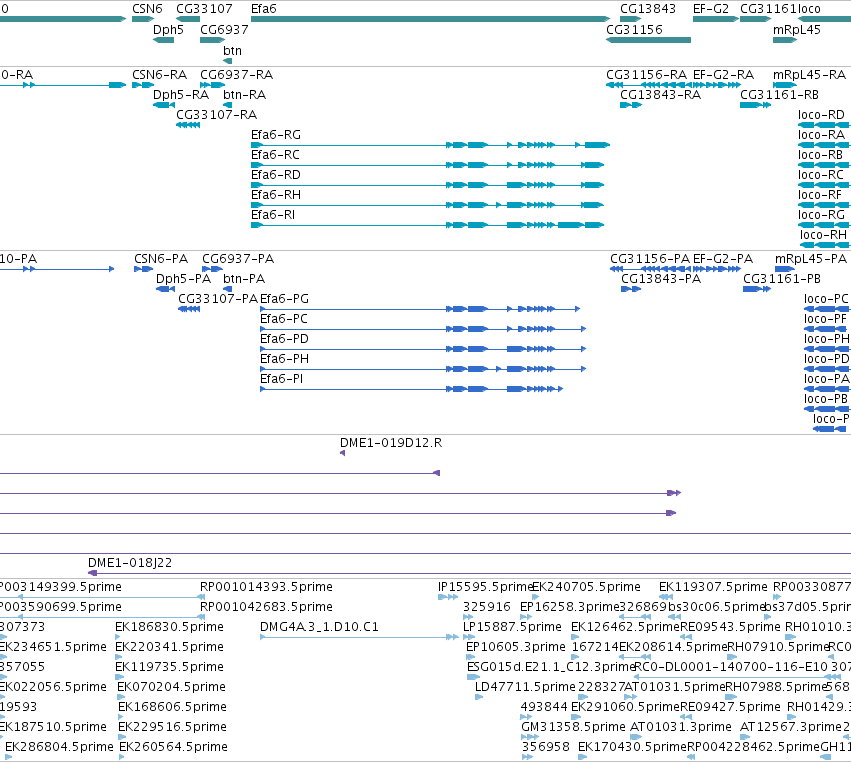Select the CG13843 gene label
851x762 pixels.
pyautogui.click(x=648, y=9)
